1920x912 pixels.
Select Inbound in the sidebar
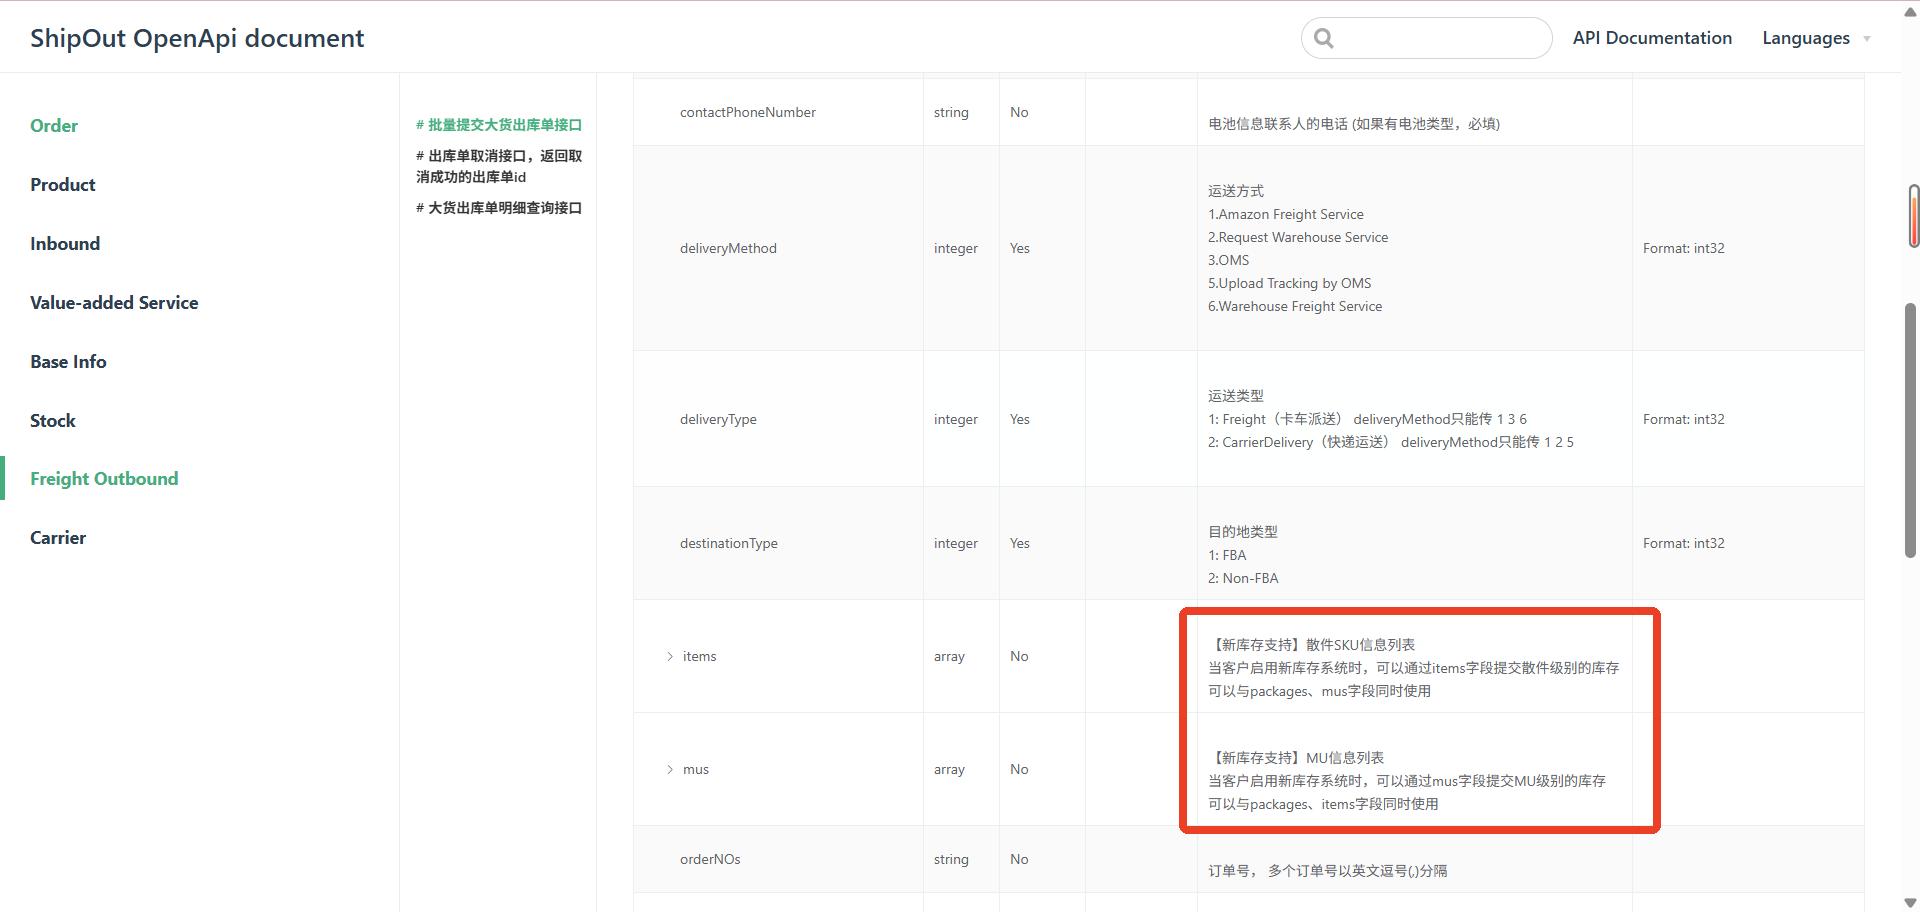point(65,244)
